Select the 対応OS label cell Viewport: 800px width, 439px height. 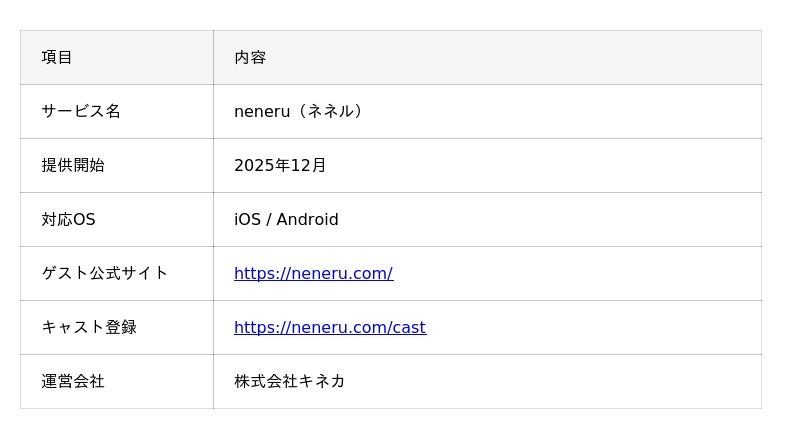click(117, 220)
